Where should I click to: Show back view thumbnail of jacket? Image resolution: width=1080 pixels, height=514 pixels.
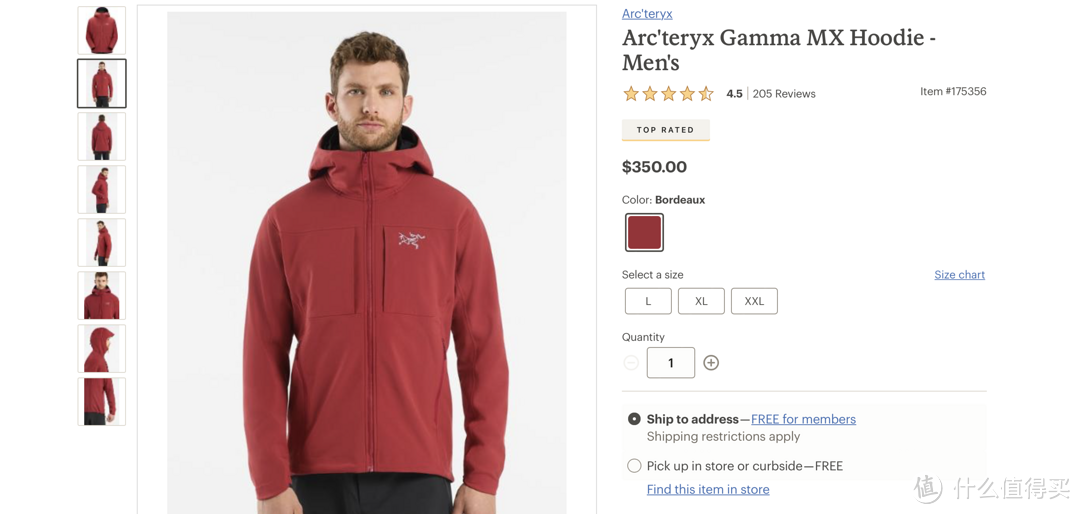coord(102,136)
